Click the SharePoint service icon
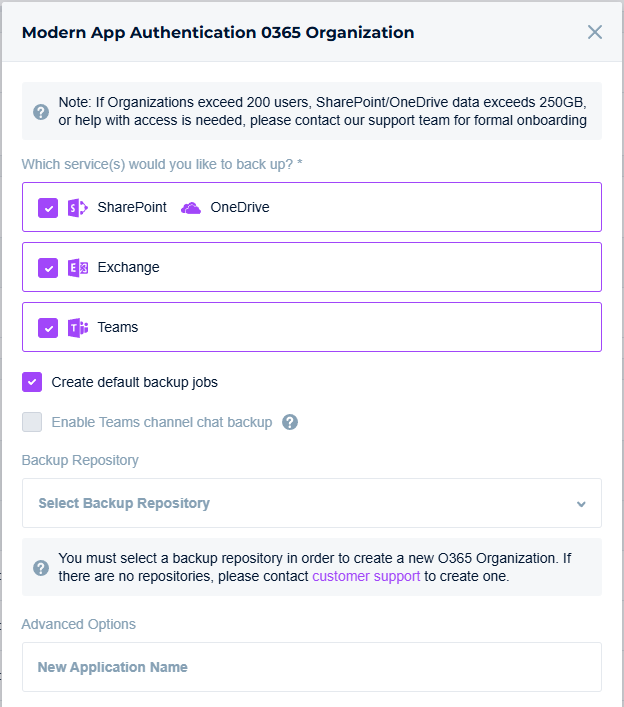624x707 pixels. click(x=77, y=208)
